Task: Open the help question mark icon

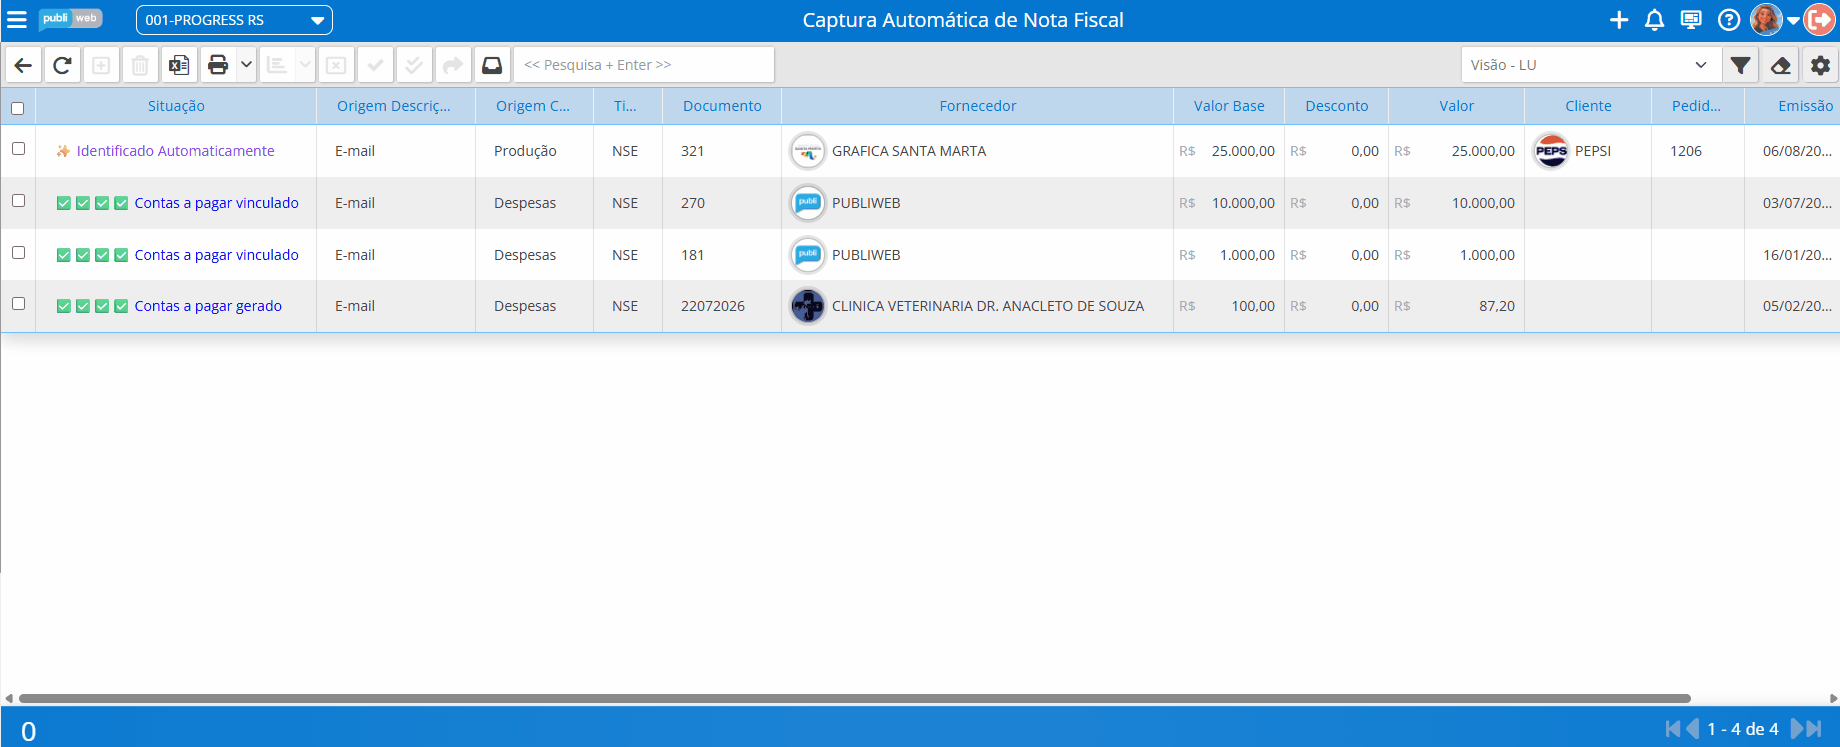Action: pos(1729,20)
